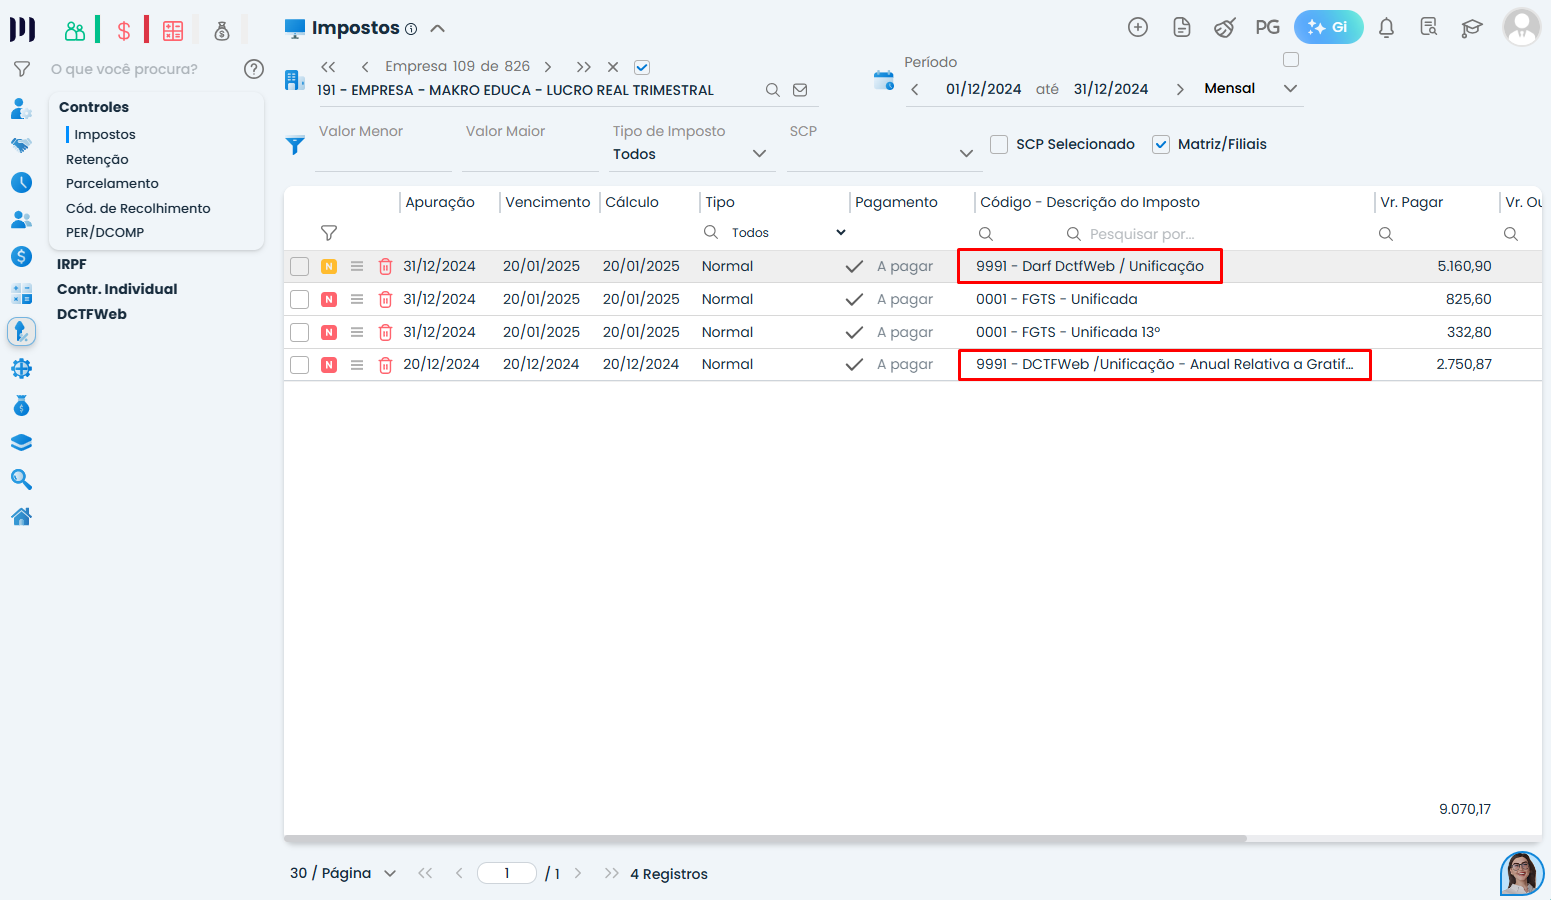Open the Gi AI assistant button
The width and height of the screenshot is (1551, 900).
[x=1328, y=27]
